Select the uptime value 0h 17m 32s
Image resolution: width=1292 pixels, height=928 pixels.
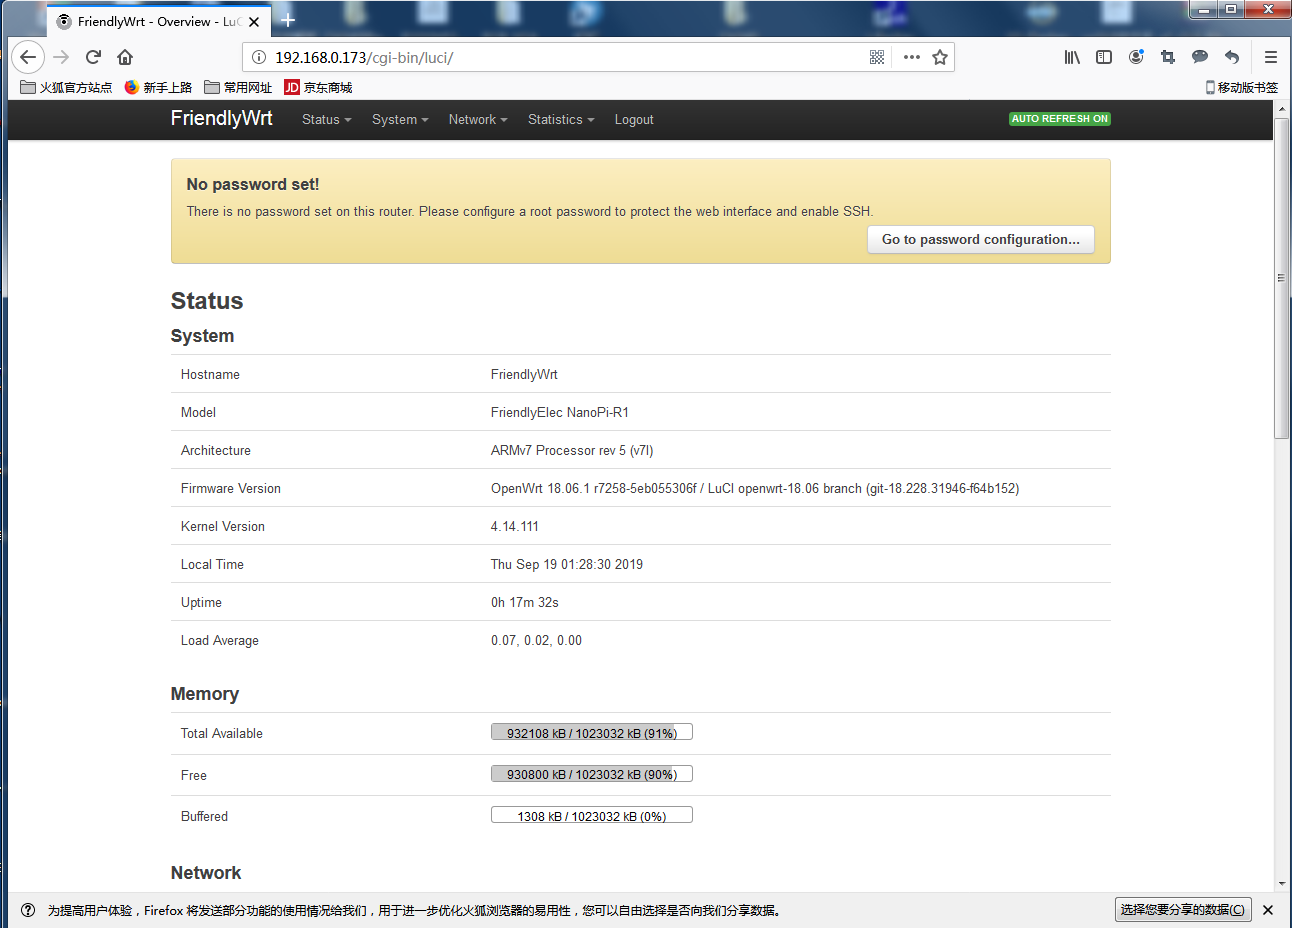click(525, 602)
